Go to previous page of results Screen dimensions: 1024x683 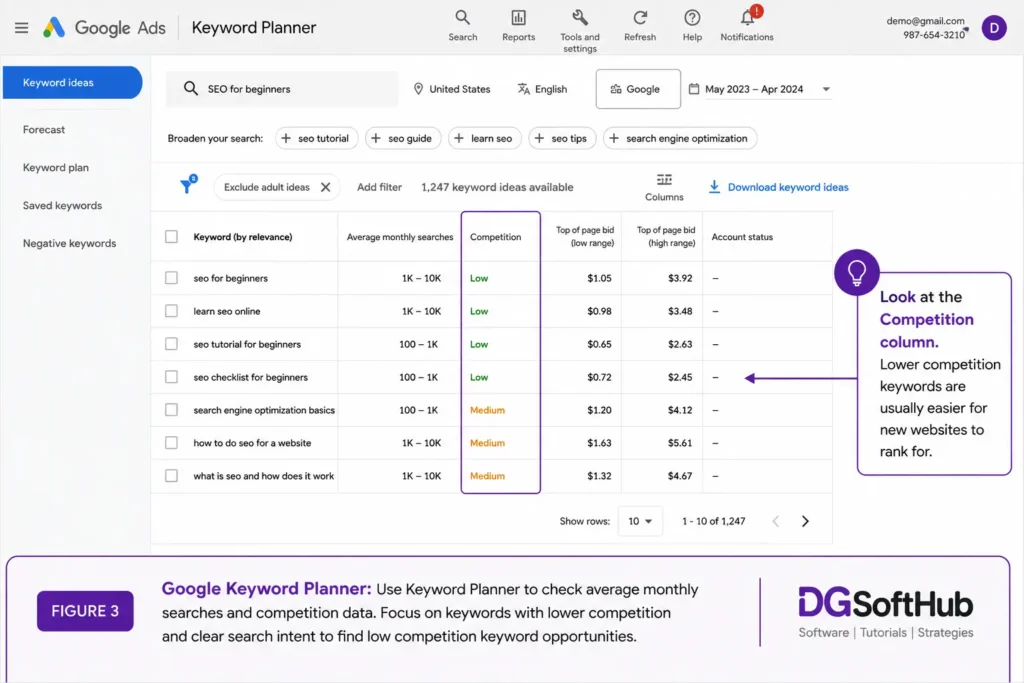click(x=776, y=521)
